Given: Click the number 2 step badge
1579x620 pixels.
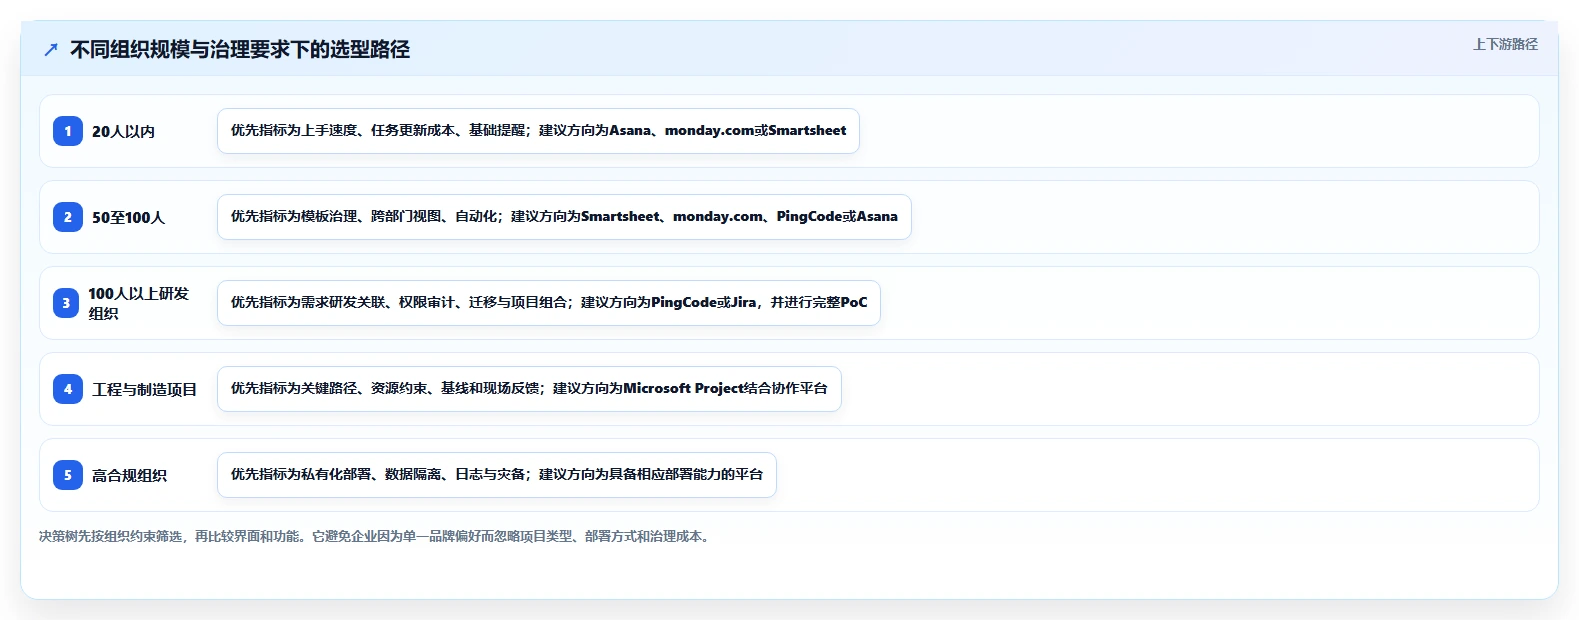Looking at the screenshot, I should pos(68,217).
